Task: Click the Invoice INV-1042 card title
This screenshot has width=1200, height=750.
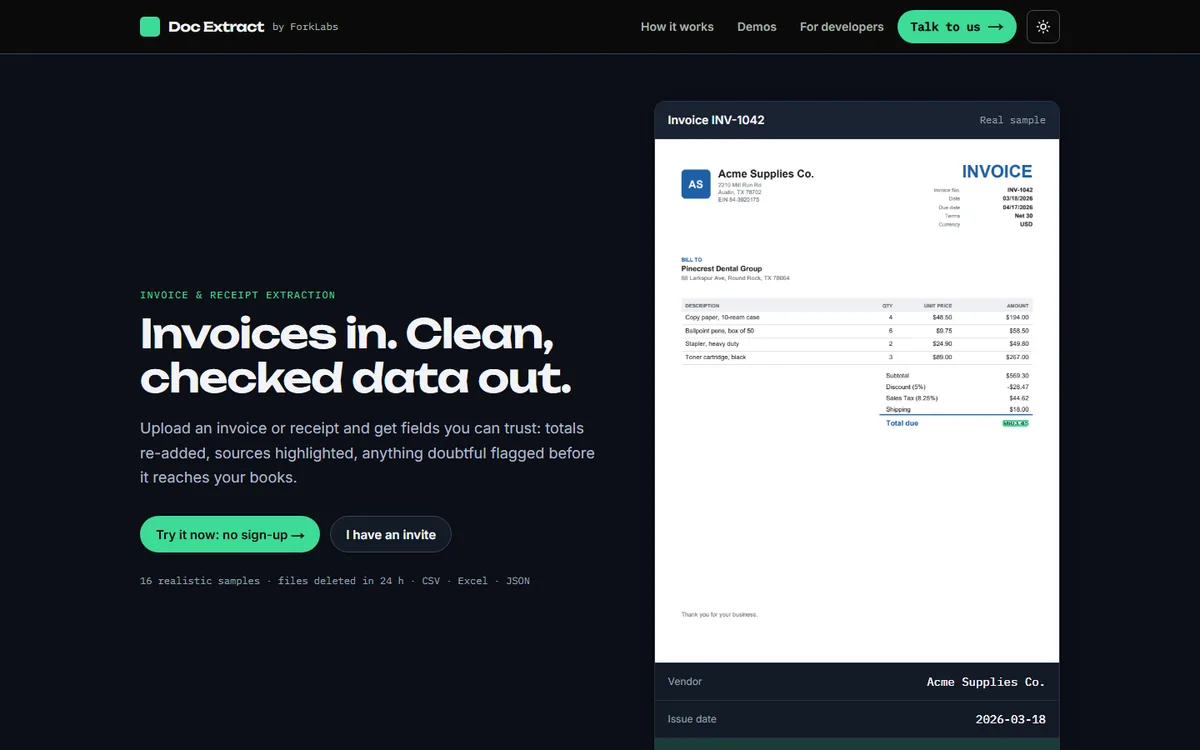Action: [x=716, y=120]
